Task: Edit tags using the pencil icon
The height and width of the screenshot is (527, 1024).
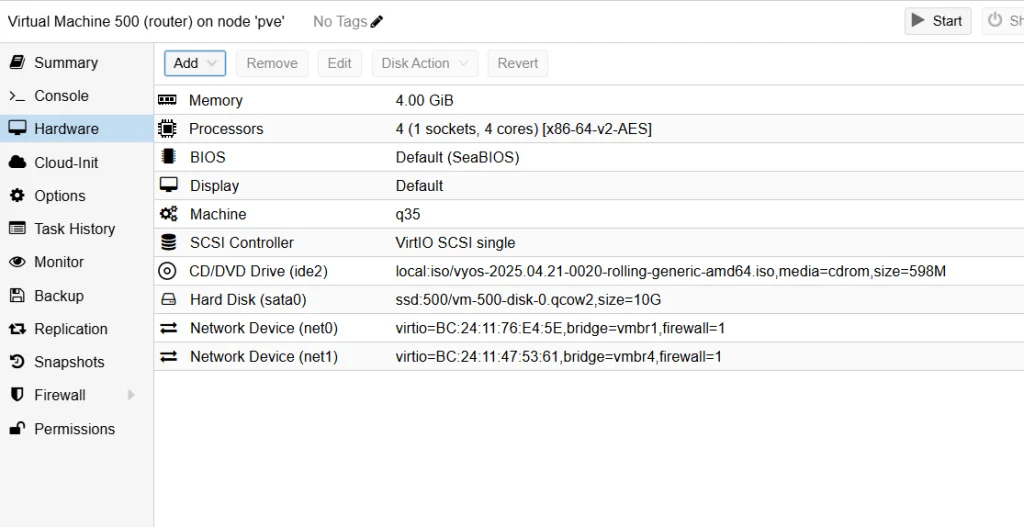Action: tap(376, 22)
